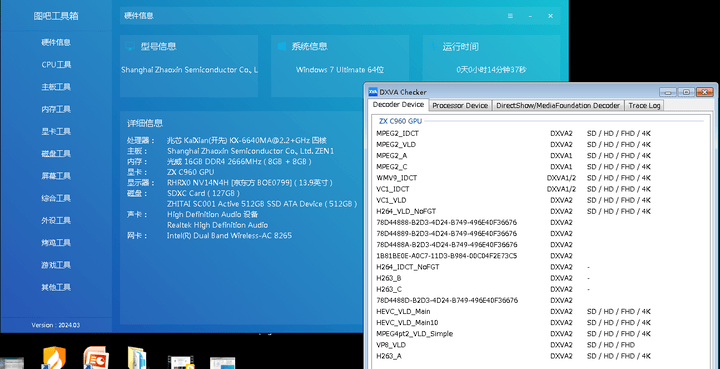
Task: Open 屏幕工具 in the sidebar
Action: 56,176
